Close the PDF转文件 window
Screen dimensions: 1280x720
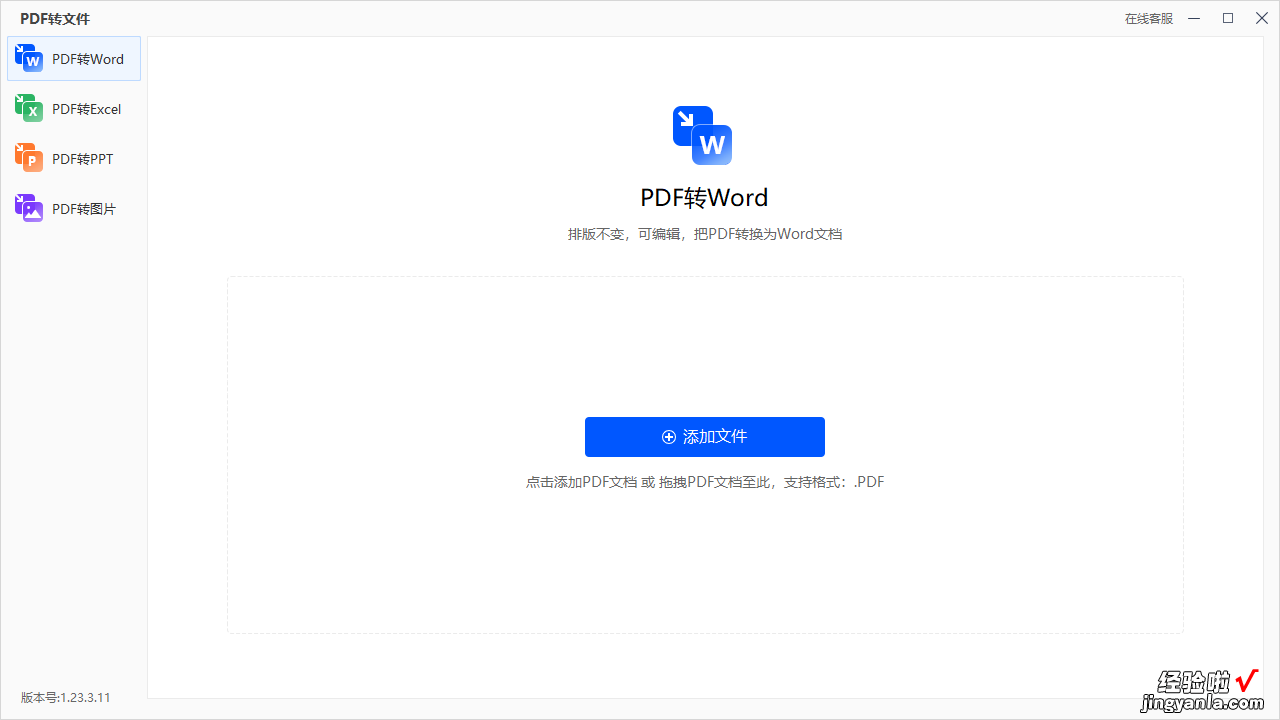pyautogui.click(x=1262, y=18)
